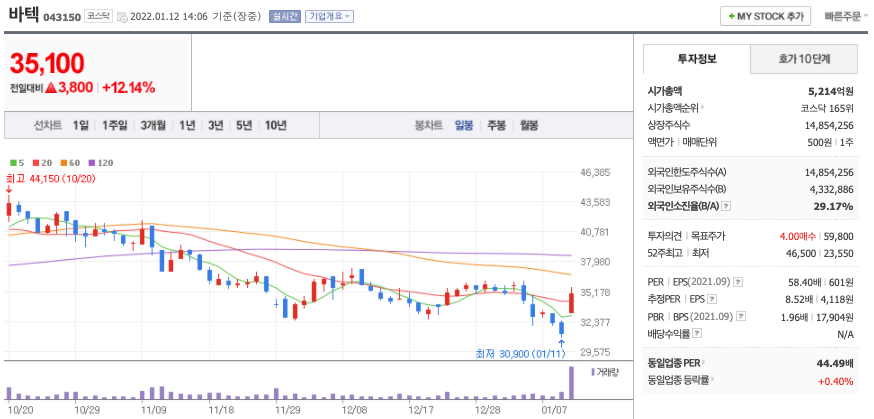Click the purple 120-day moving average legend
874x419 pixels.
pos(100,163)
